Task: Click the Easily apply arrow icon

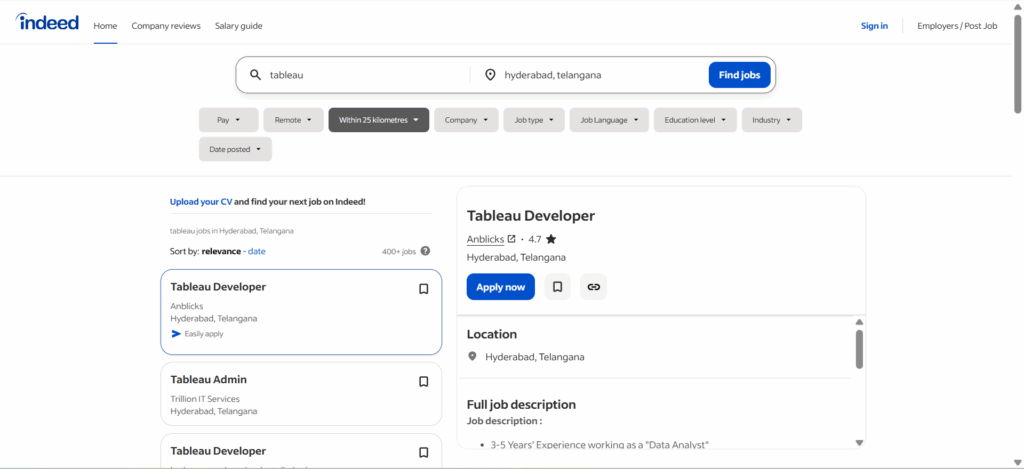Action: pos(176,334)
